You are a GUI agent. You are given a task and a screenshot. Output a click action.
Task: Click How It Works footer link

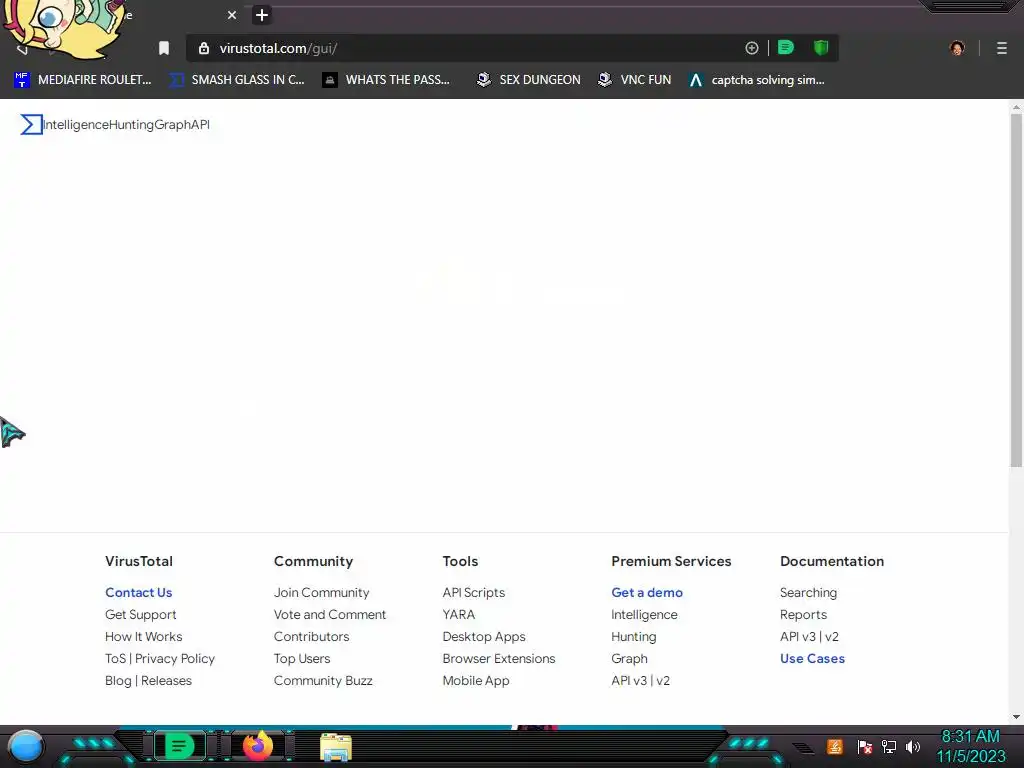(x=144, y=636)
